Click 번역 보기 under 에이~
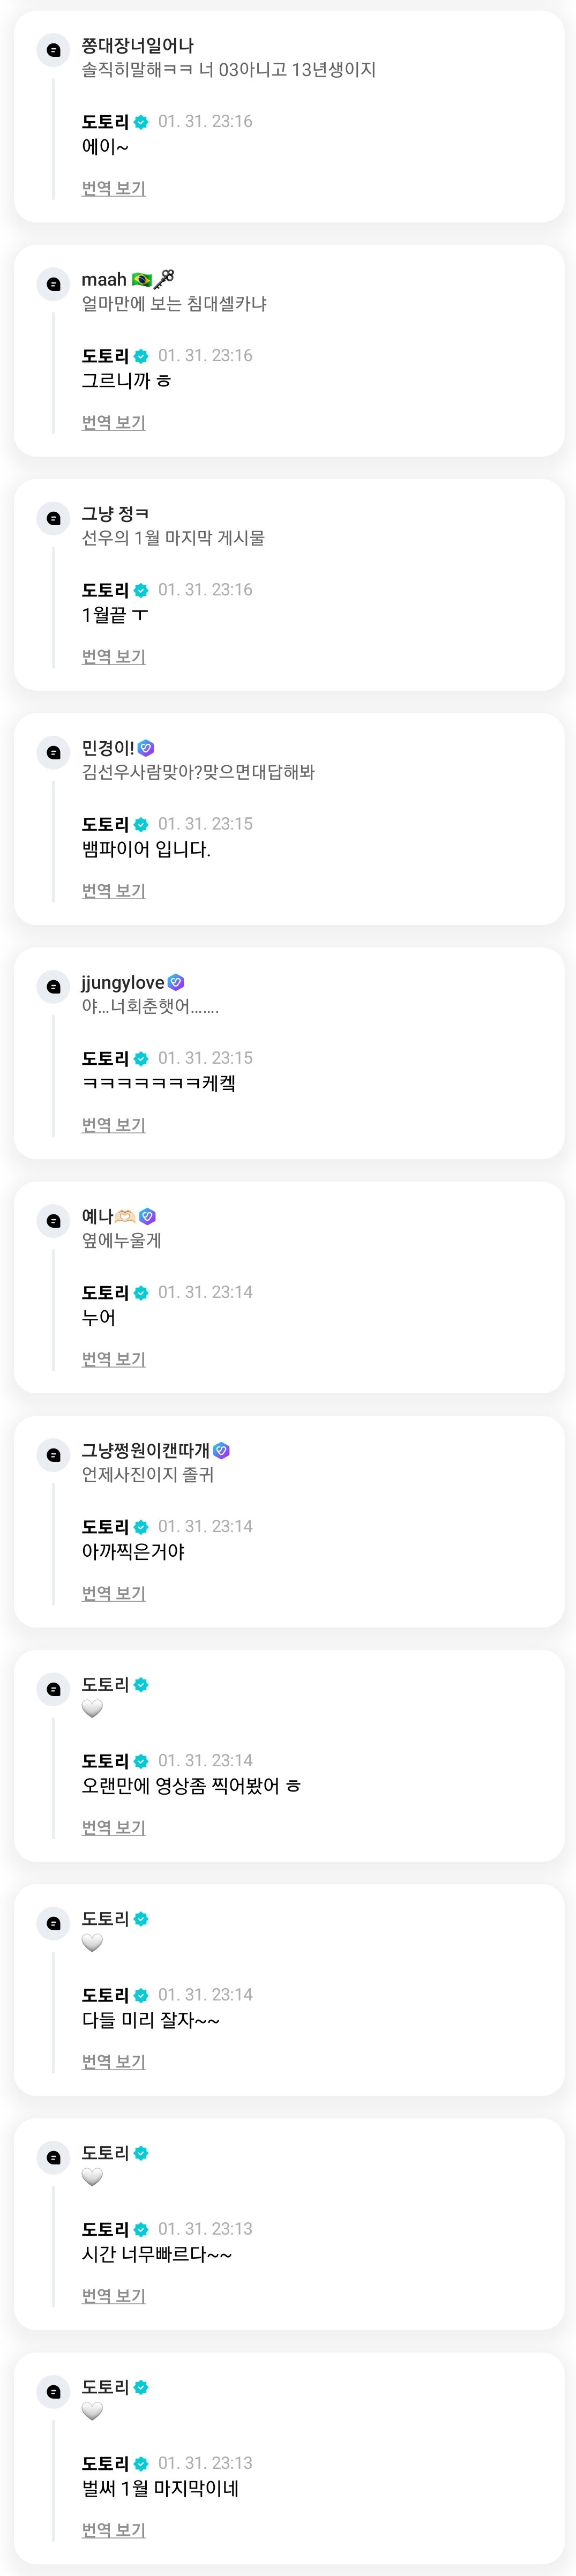The image size is (576, 2576). (x=113, y=188)
